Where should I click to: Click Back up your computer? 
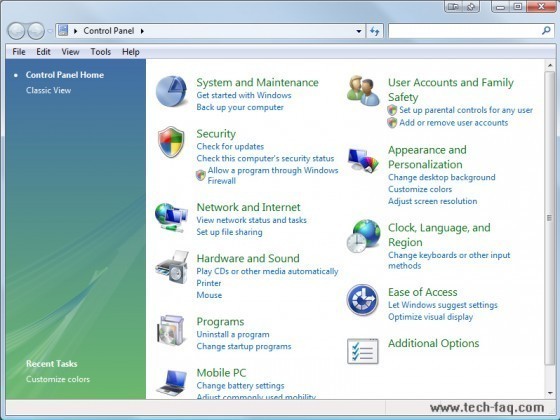240,107
